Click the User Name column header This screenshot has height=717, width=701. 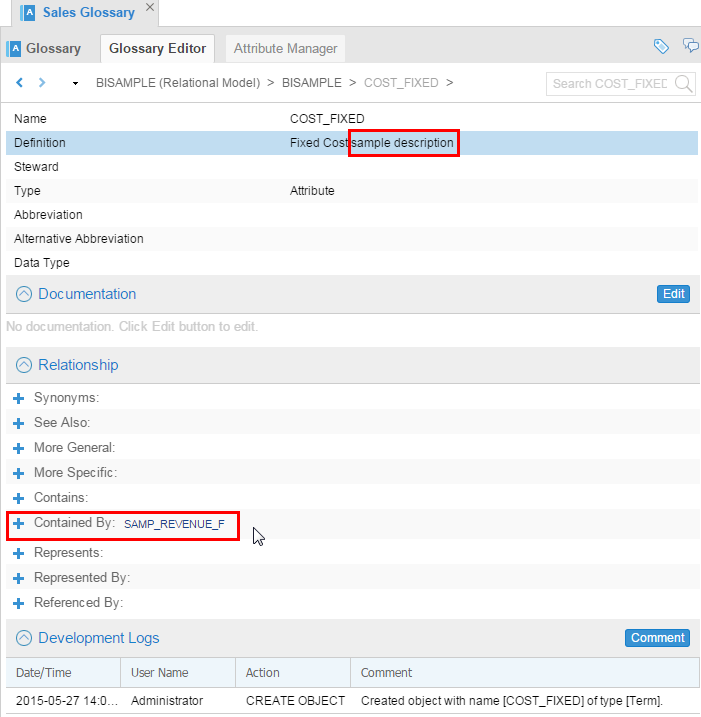click(178, 673)
